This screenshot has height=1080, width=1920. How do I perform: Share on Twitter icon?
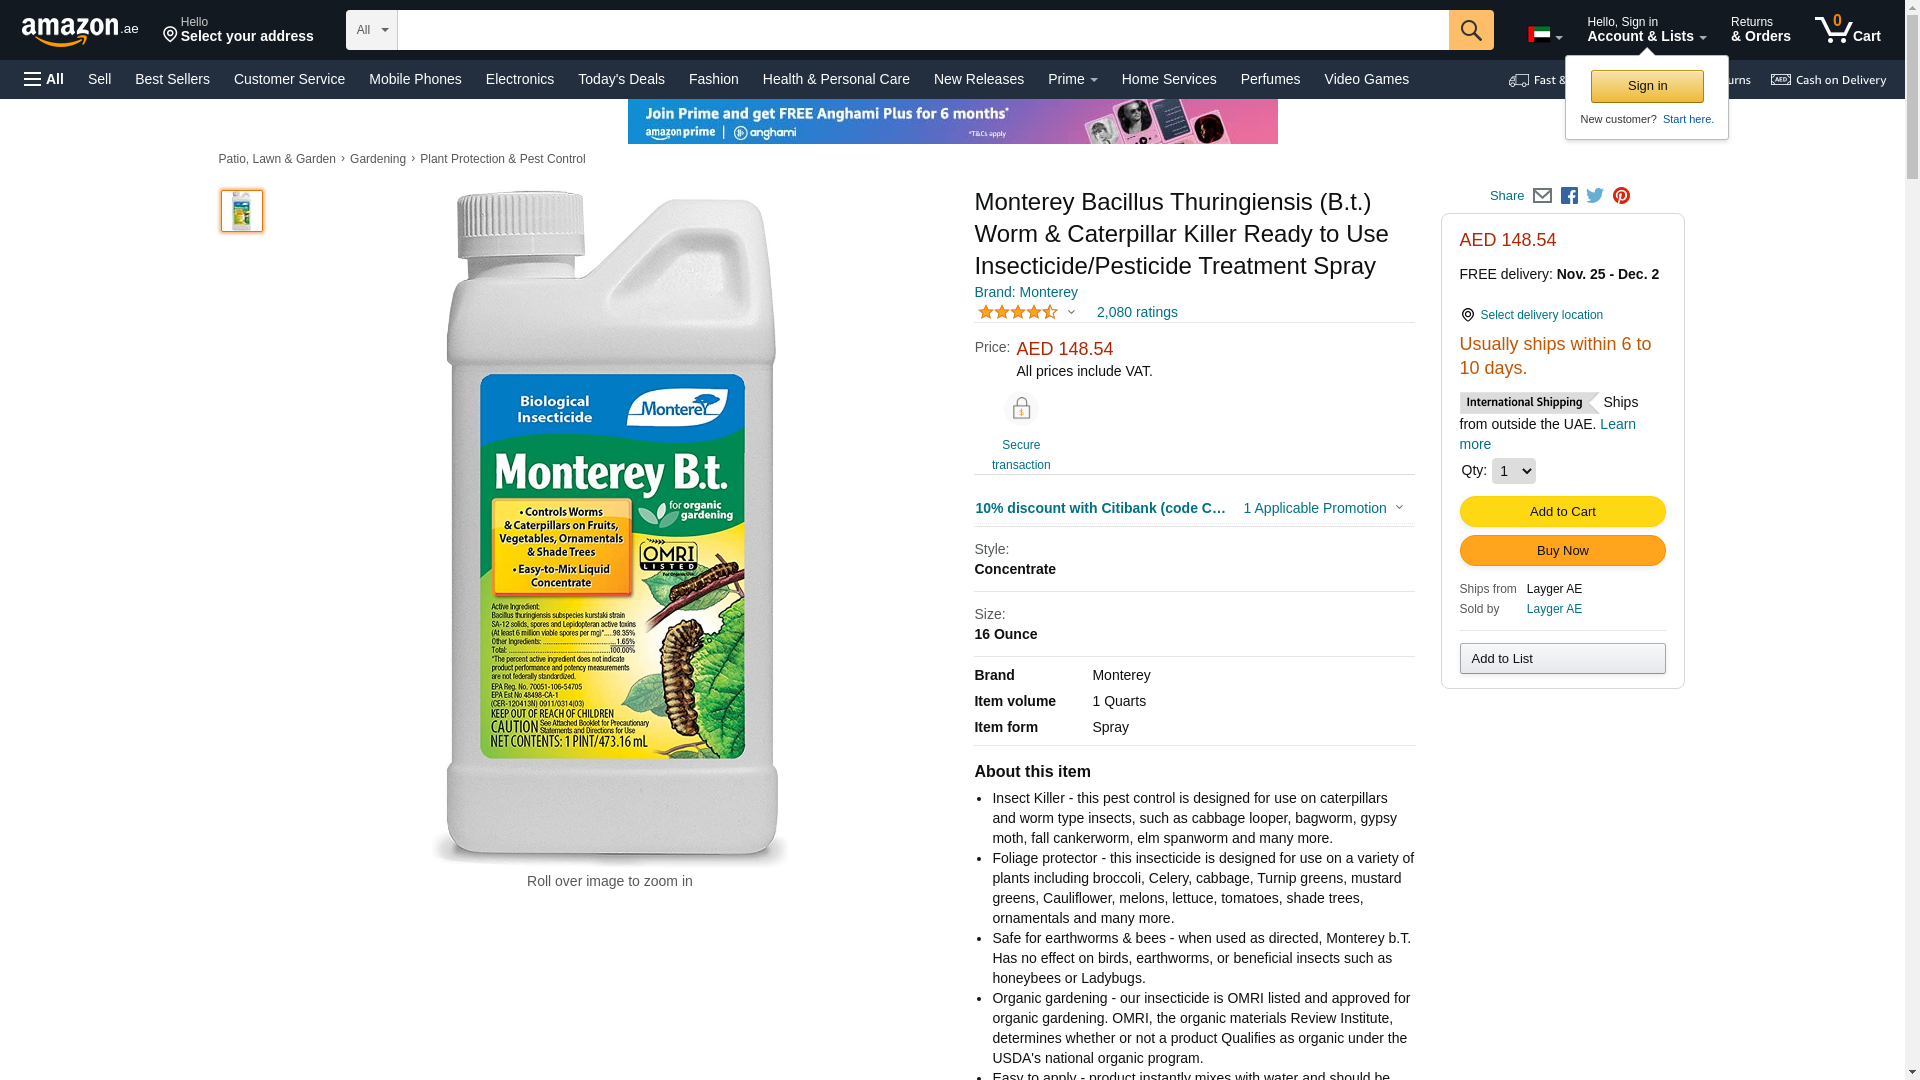1595,196
